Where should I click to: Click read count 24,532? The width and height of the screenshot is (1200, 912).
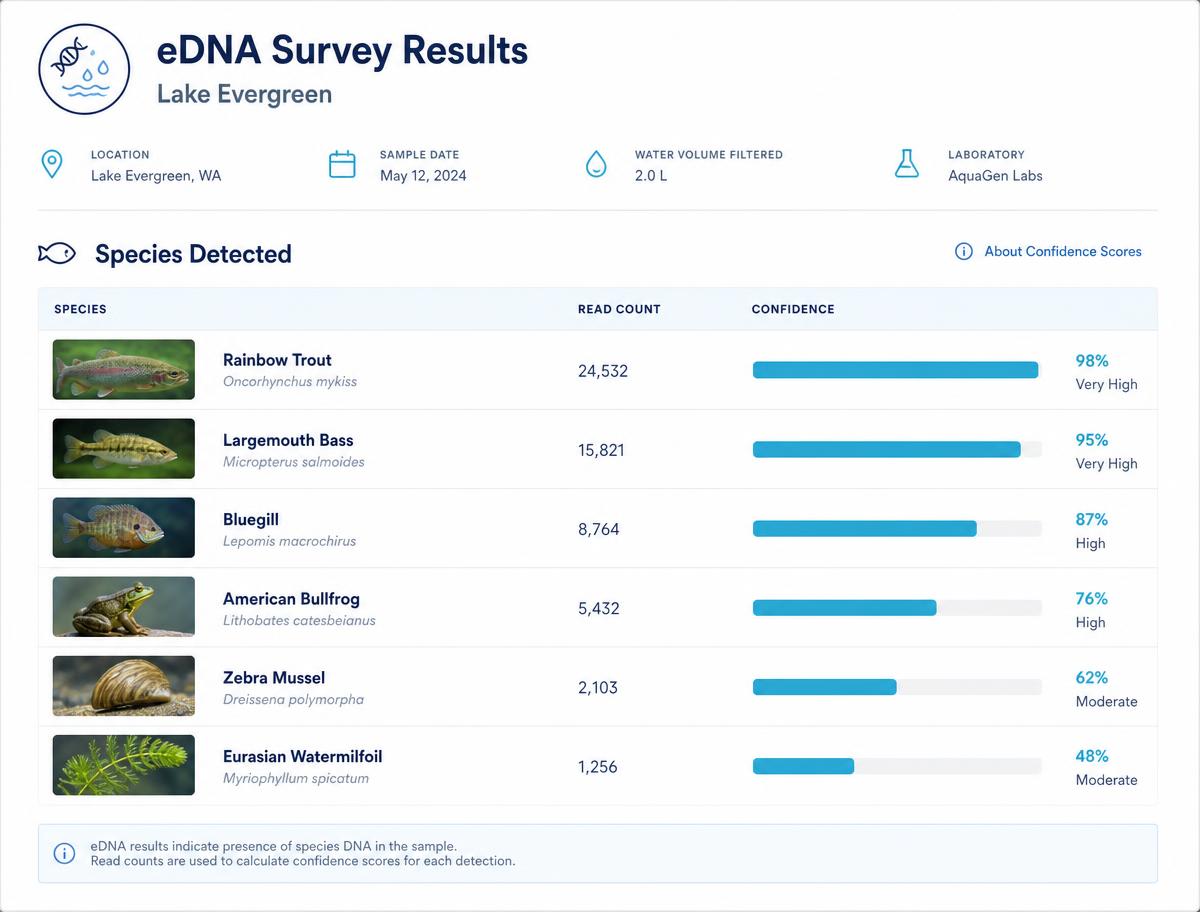pyautogui.click(x=603, y=371)
